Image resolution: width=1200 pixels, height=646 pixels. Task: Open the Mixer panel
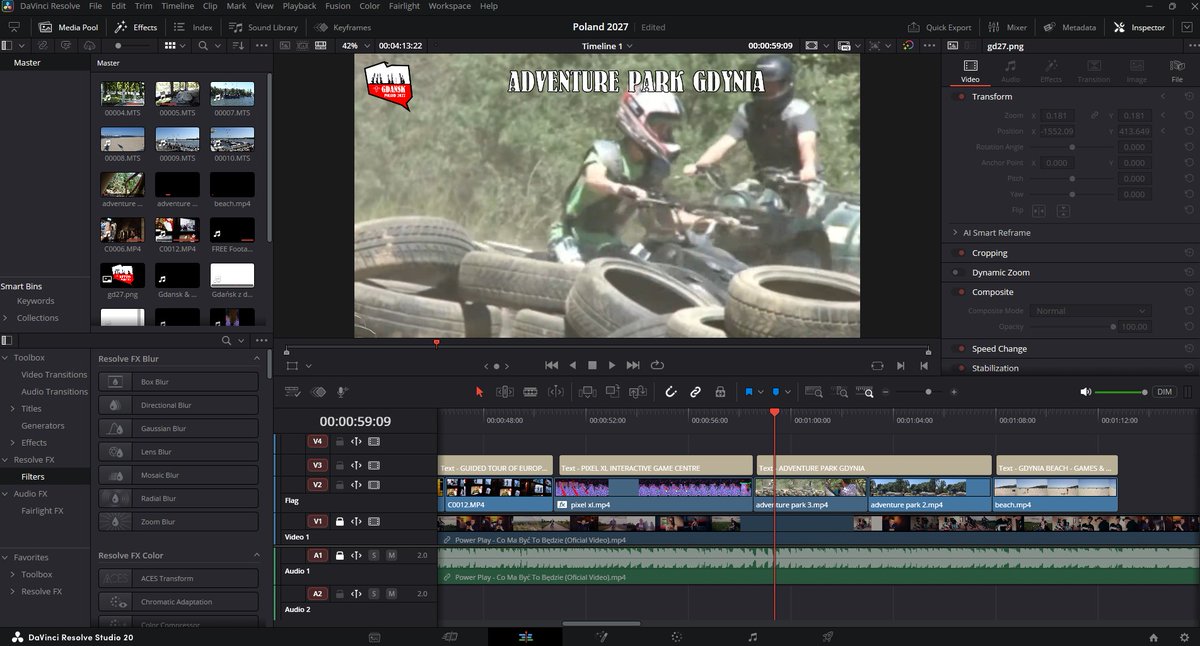click(1007, 27)
